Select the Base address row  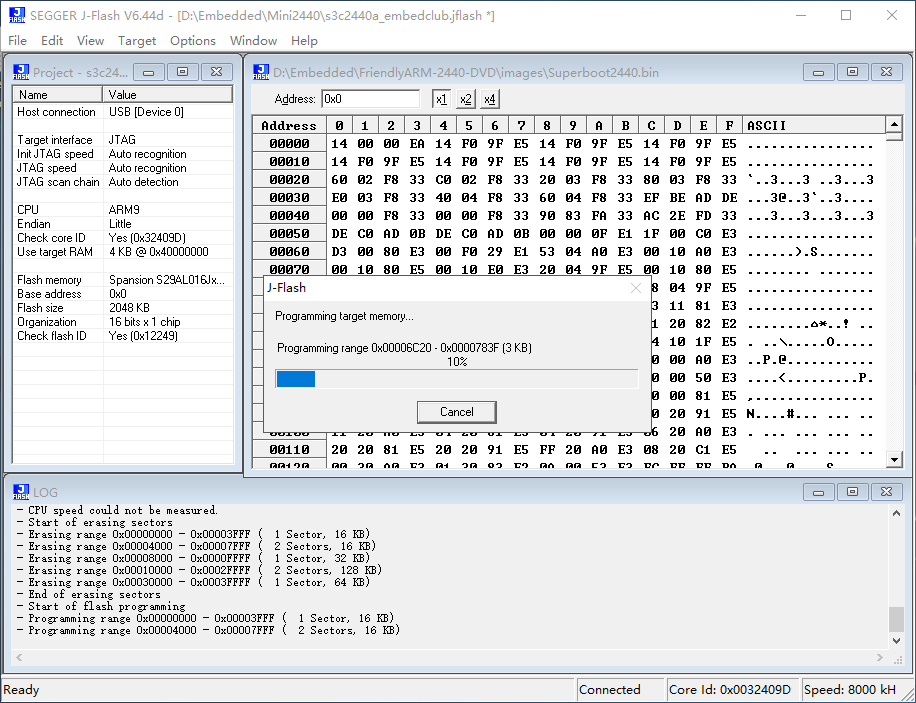pyautogui.click(x=123, y=294)
